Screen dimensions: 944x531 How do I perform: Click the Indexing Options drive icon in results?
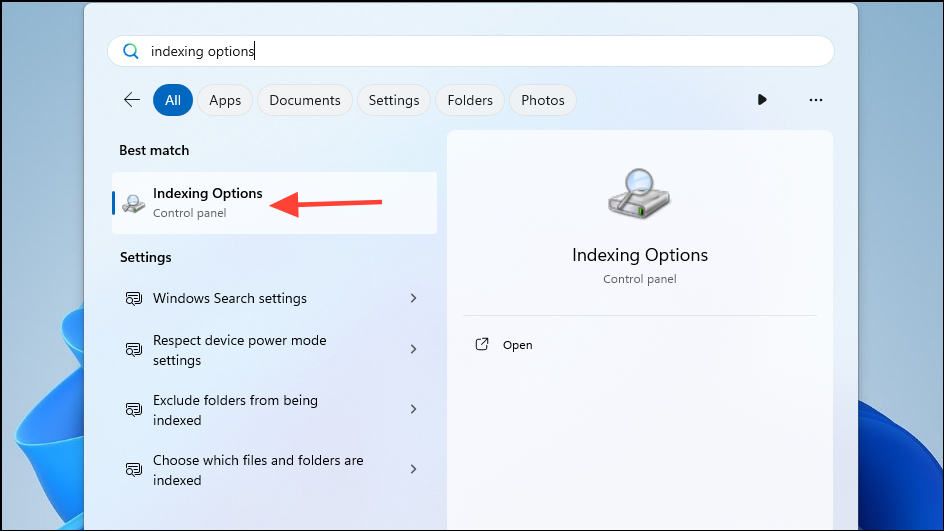coord(134,203)
